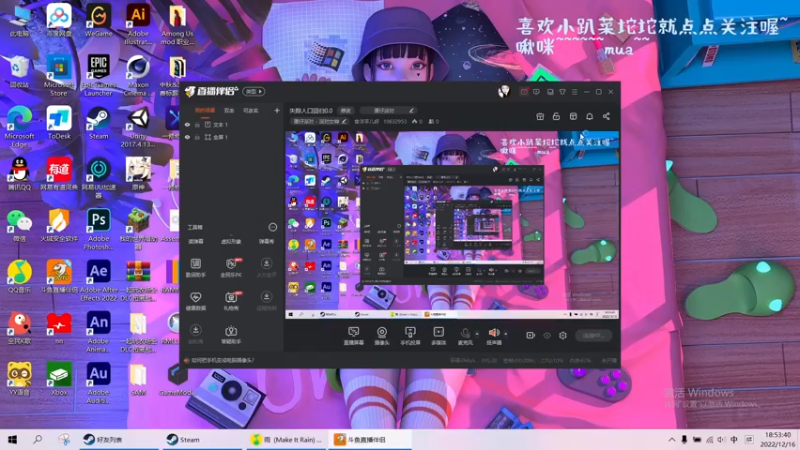Open settings gear in bottom bar
800x450 pixels.
point(563,335)
